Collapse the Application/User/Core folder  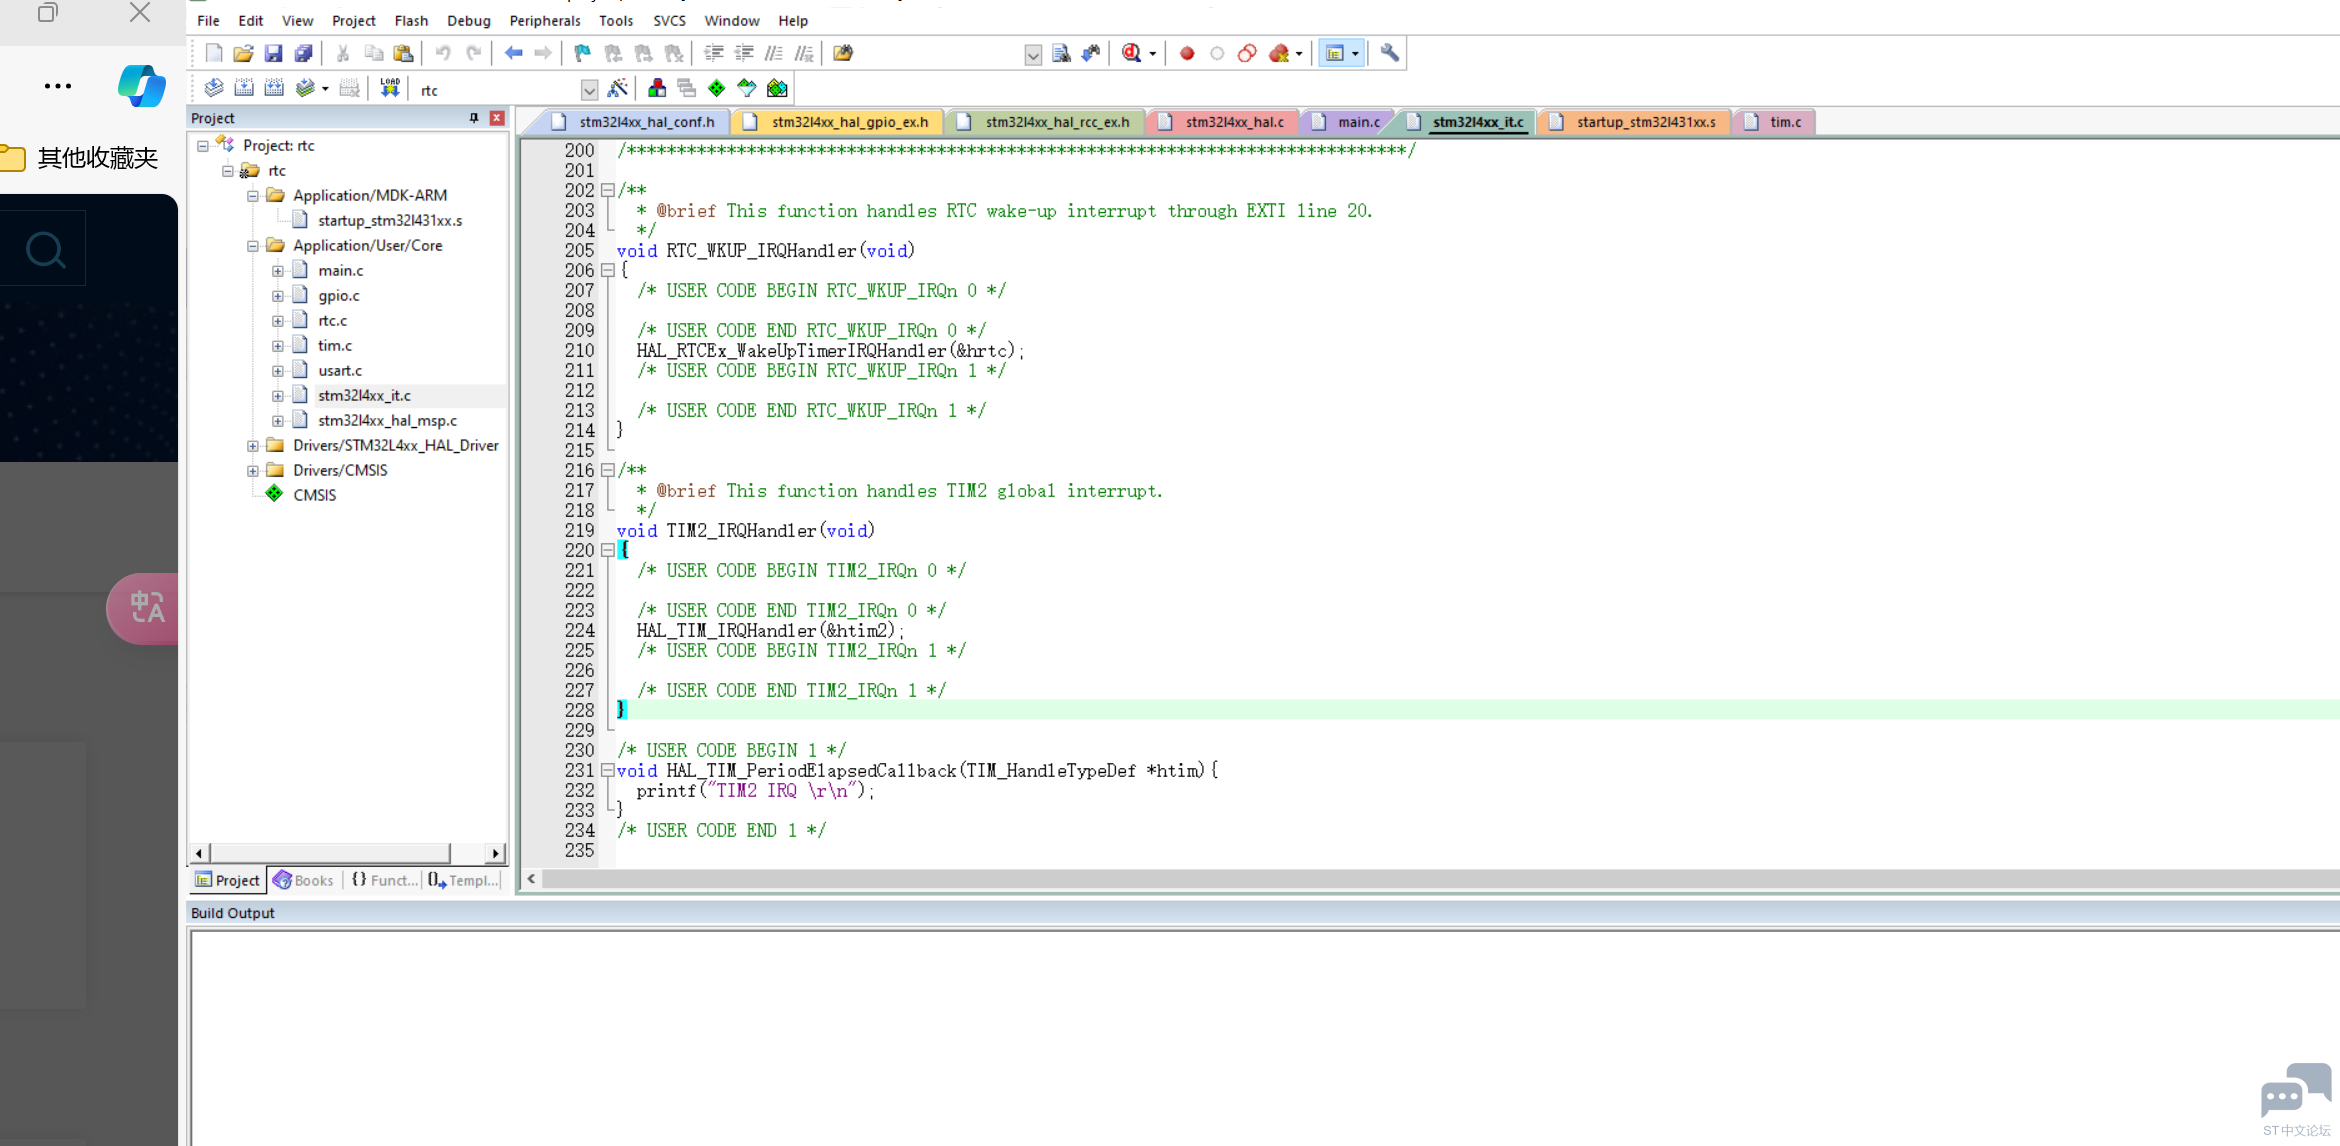pyautogui.click(x=253, y=246)
